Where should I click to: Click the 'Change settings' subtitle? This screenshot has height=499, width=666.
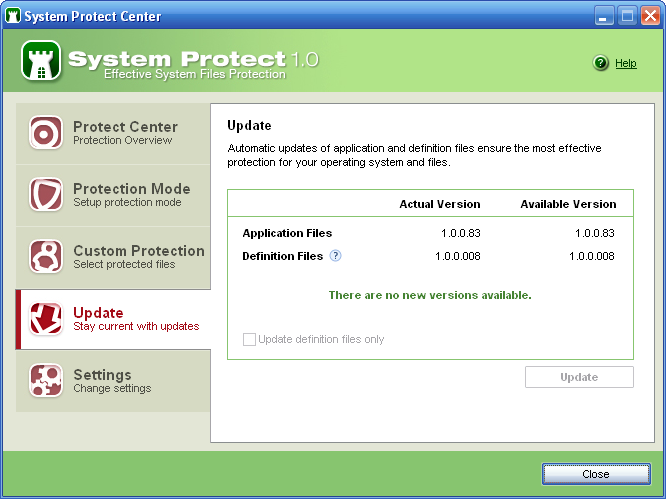(x=112, y=388)
